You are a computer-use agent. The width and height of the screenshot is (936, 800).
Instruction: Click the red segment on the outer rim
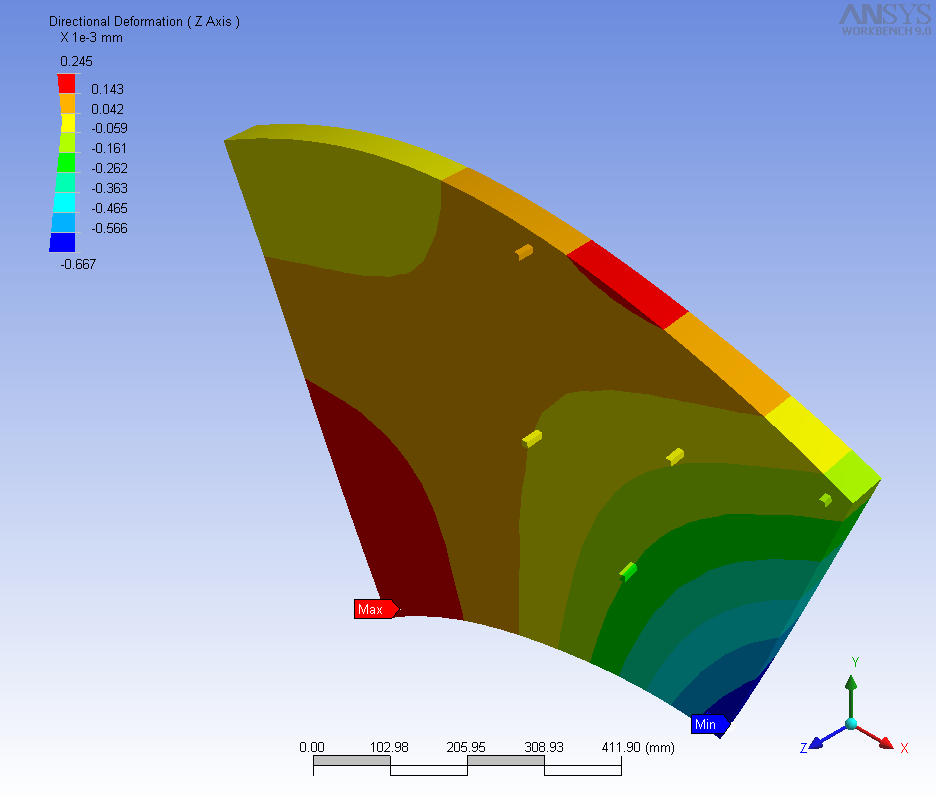627,284
